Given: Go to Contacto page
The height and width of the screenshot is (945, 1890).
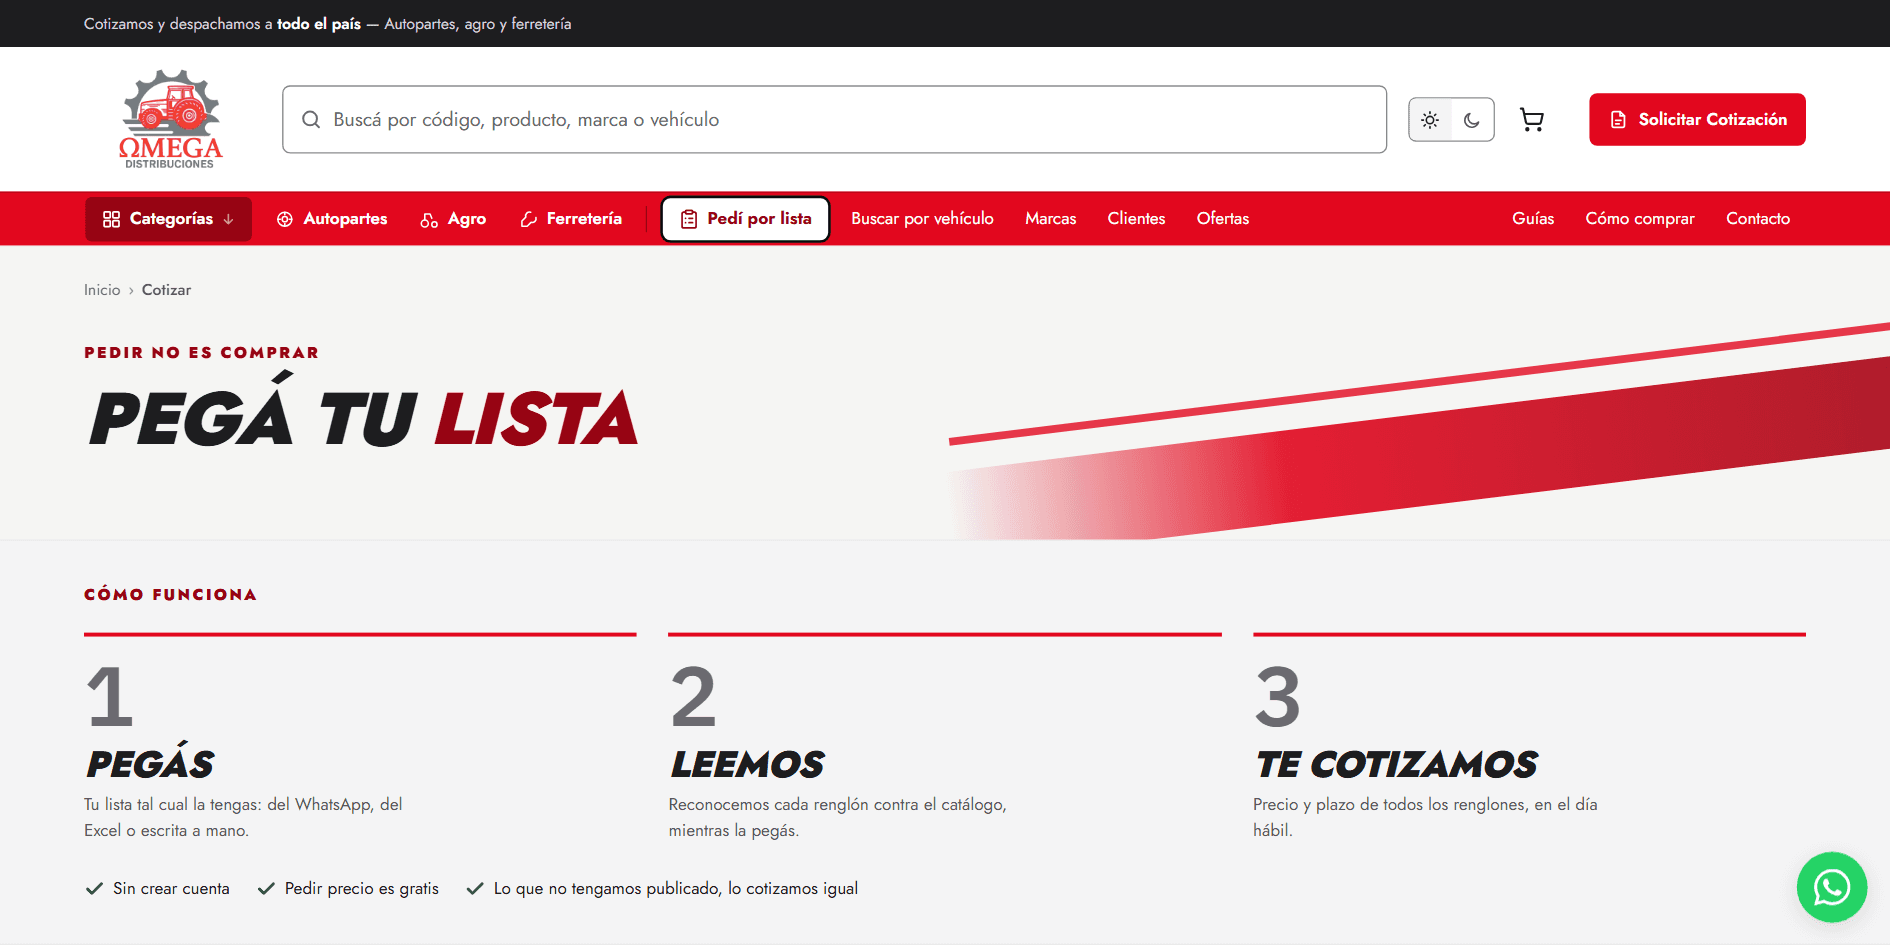Looking at the screenshot, I should pyautogui.click(x=1758, y=219).
